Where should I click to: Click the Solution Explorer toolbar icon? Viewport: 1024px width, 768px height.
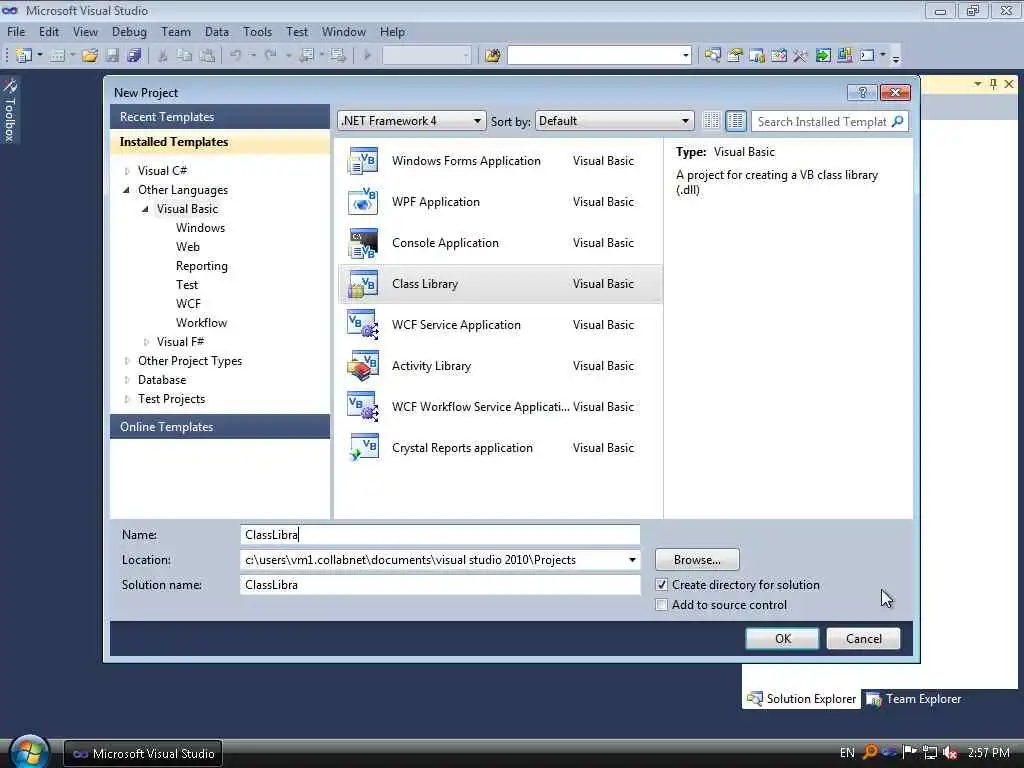tap(712, 56)
